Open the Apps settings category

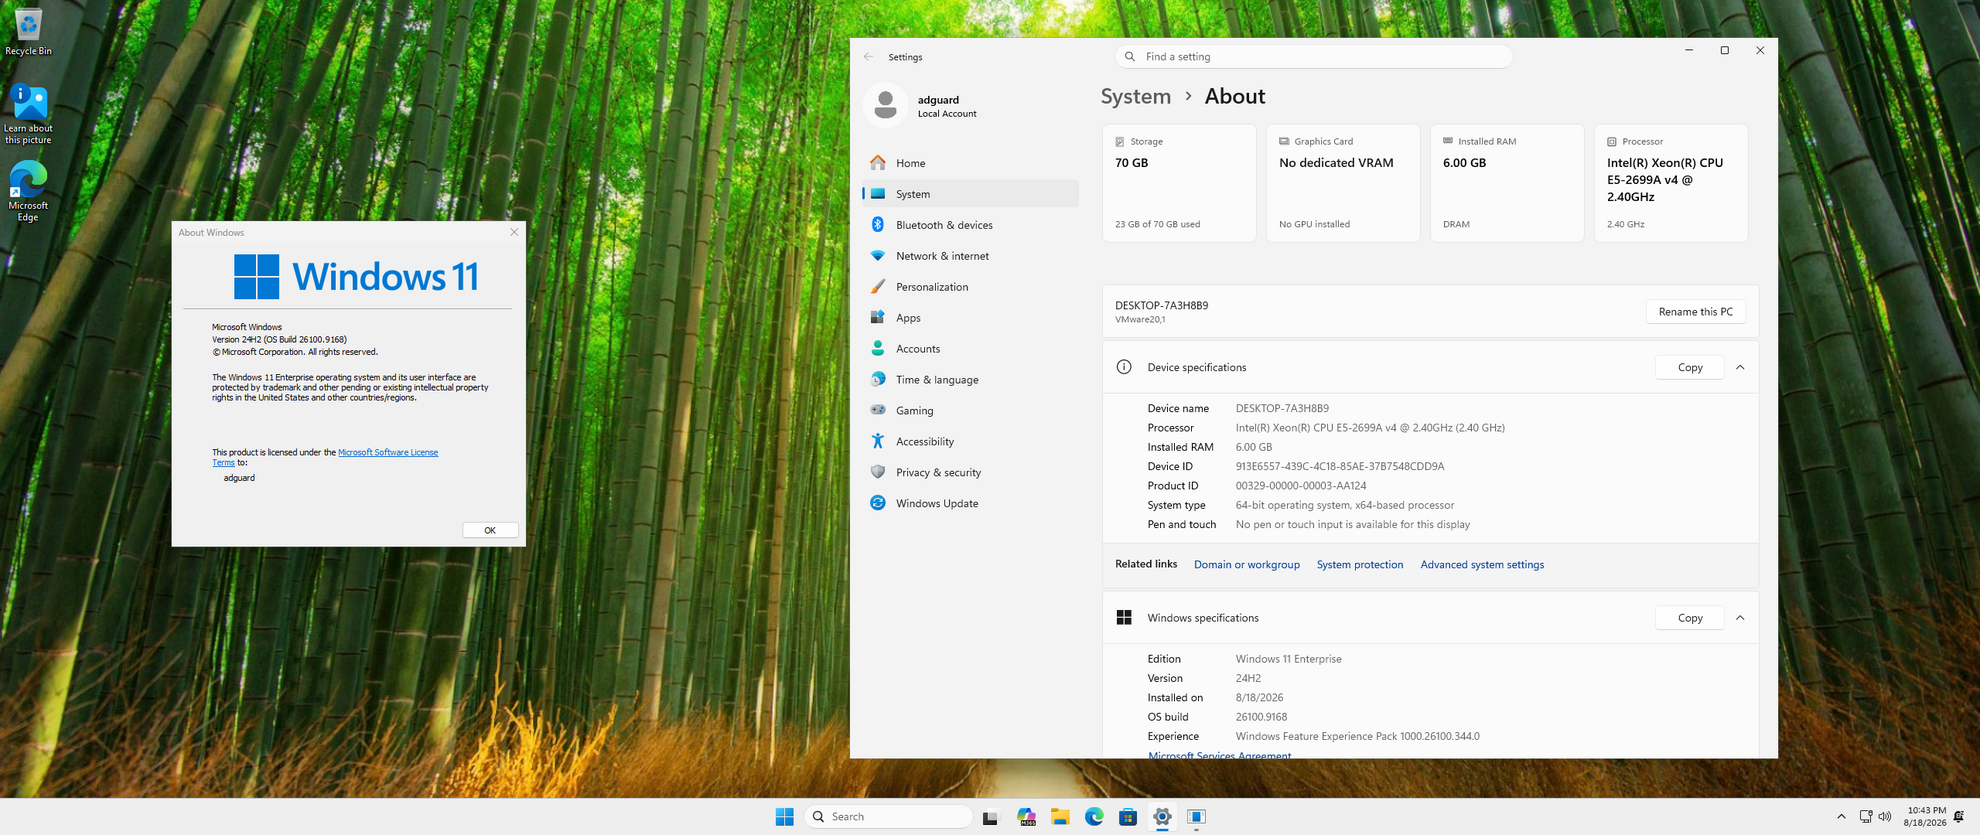coord(970,318)
